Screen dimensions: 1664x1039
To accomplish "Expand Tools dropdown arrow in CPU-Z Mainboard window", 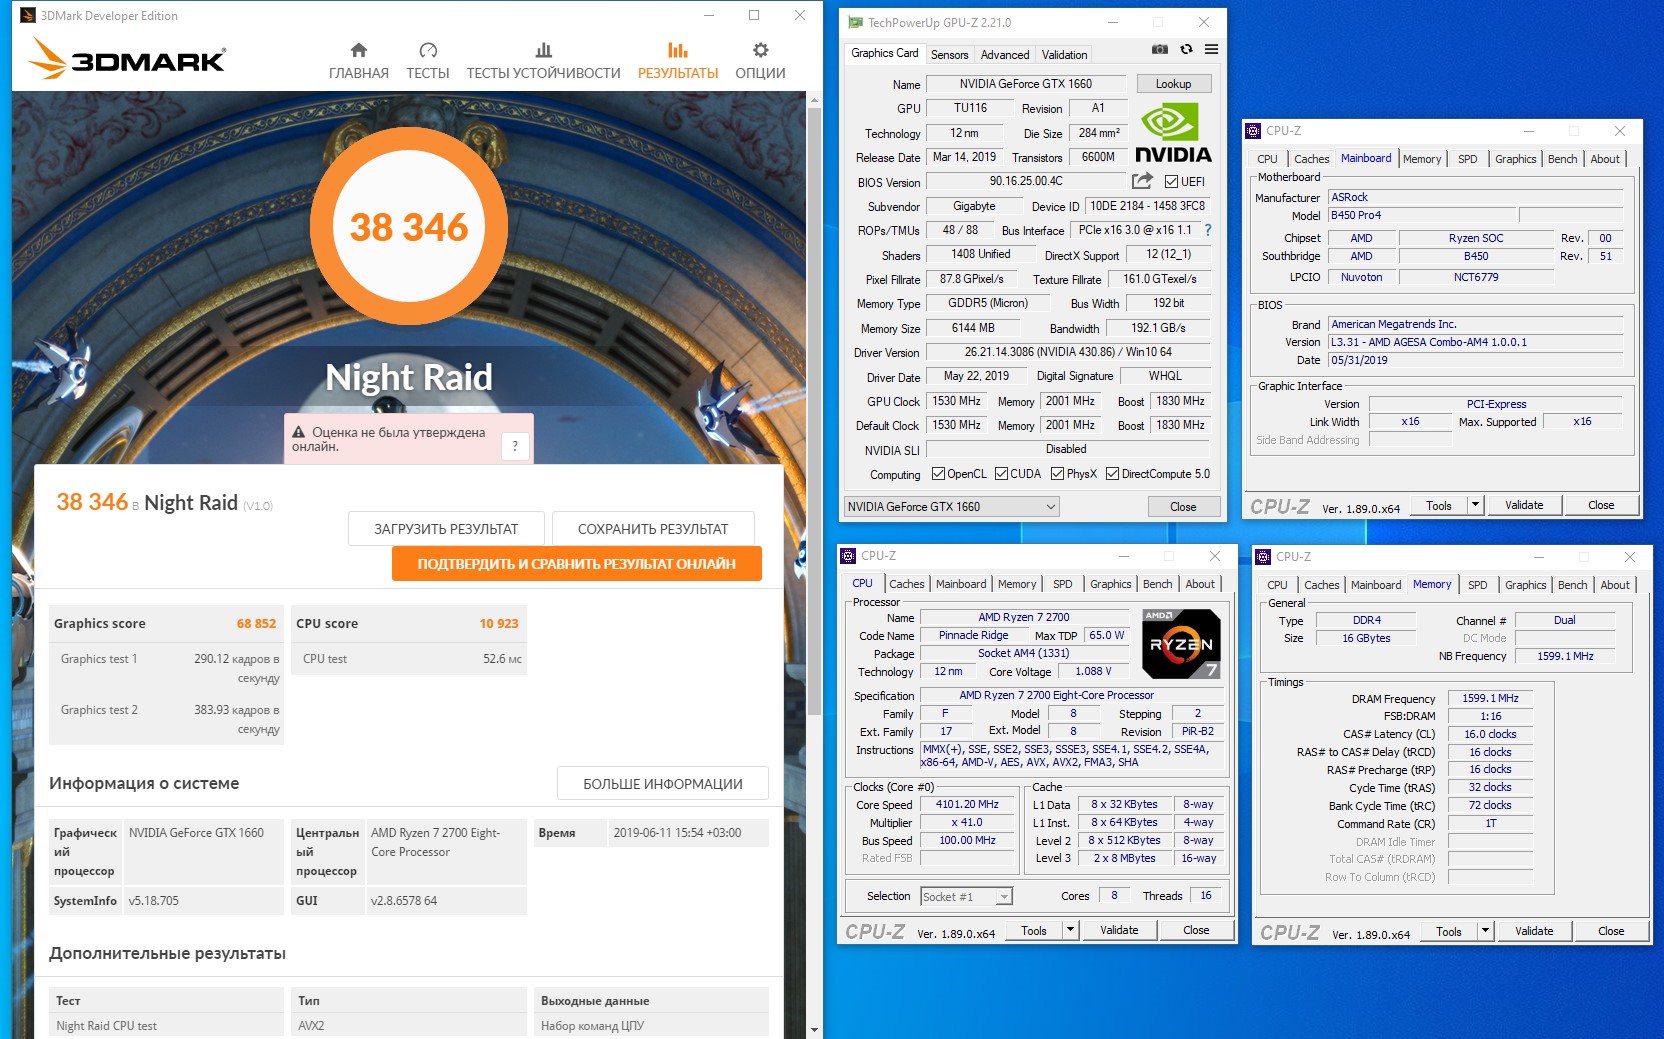I will pyautogui.click(x=1475, y=505).
